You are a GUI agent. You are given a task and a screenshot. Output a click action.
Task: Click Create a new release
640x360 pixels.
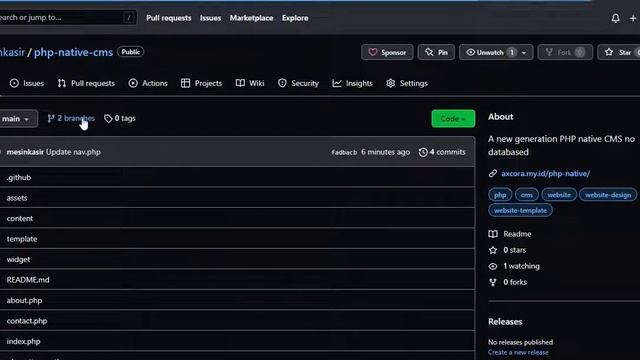pos(518,352)
